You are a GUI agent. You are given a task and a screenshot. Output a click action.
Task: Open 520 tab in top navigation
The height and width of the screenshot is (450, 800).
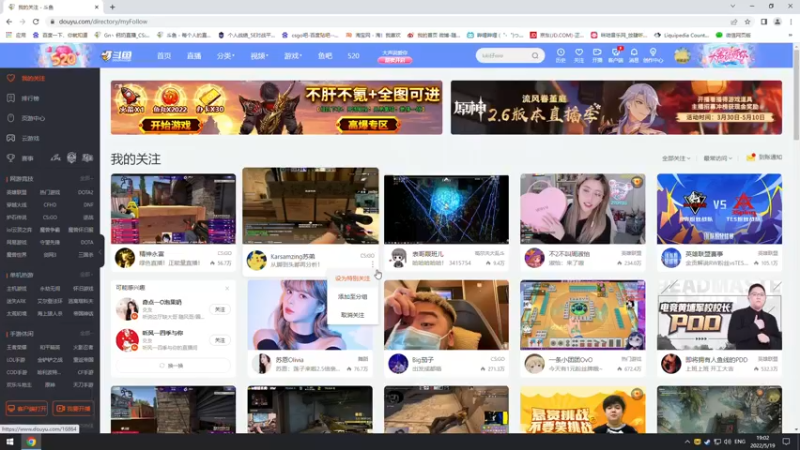click(353, 56)
